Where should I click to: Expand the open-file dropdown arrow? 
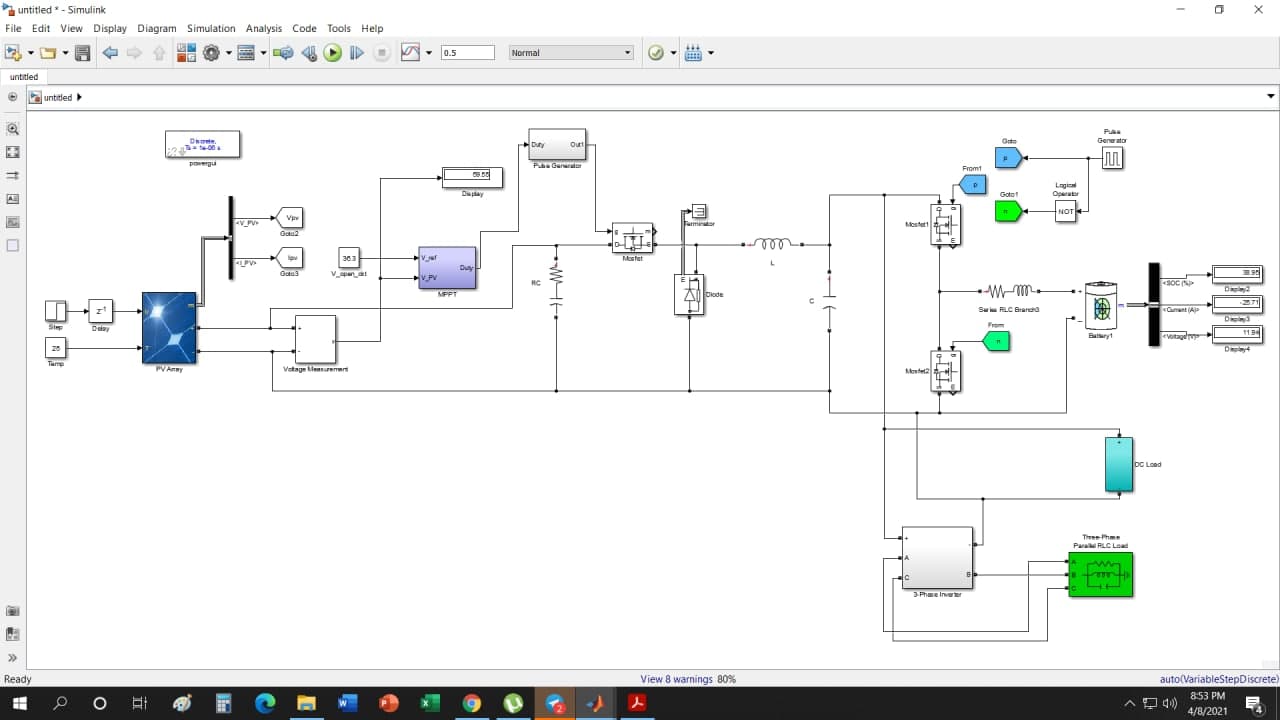[x=64, y=52]
